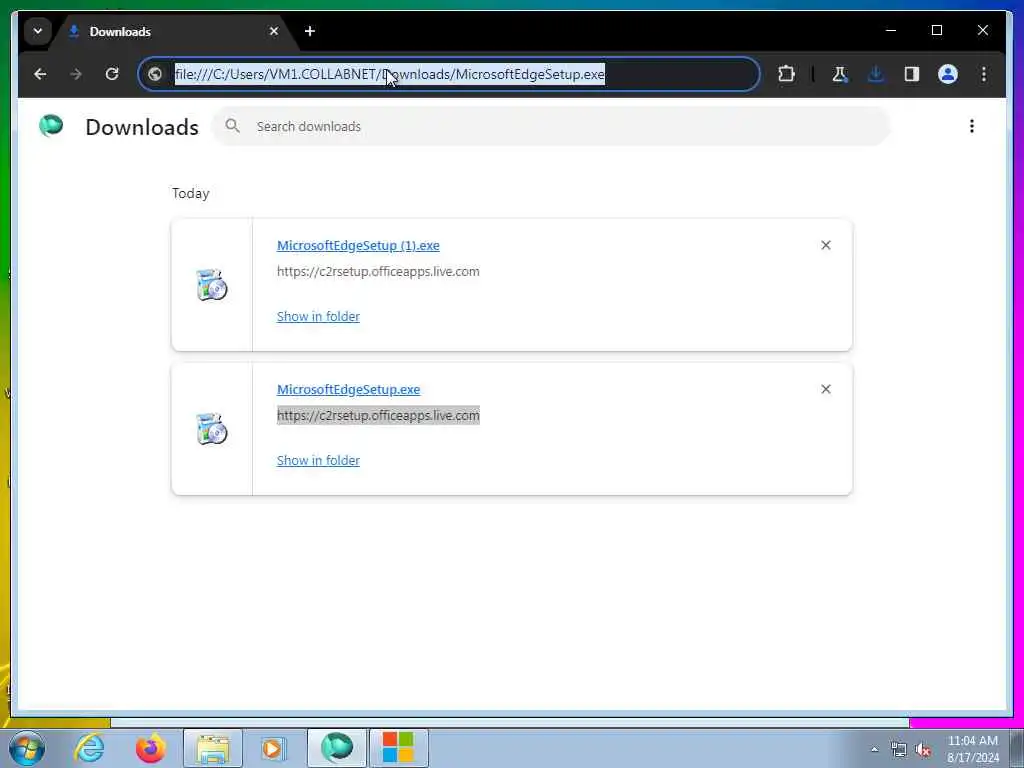Open the user profile avatar
The width and height of the screenshot is (1024, 768).
click(x=948, y=74)
